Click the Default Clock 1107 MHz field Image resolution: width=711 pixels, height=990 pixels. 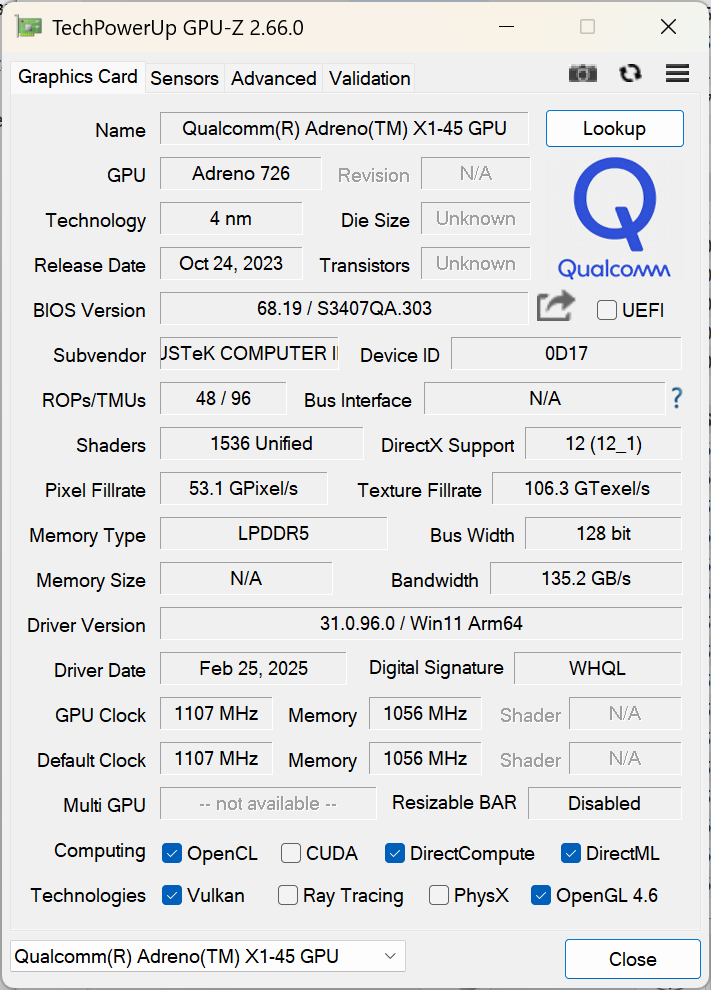216,758
